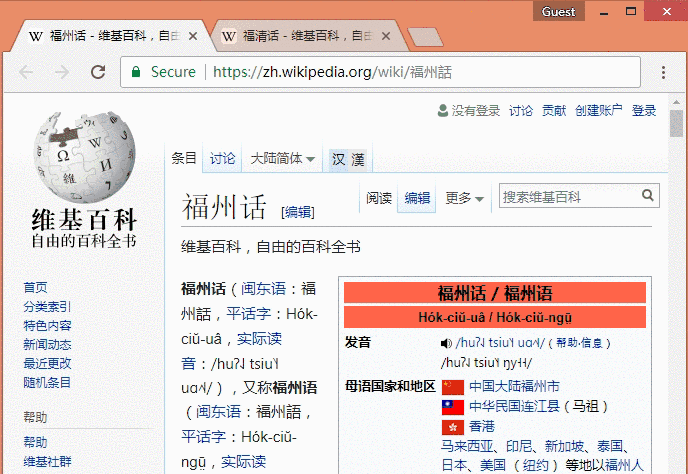The image size is (688, 474).
Task: Click the Wikipedia globe logo
Action: click(85, 156)
